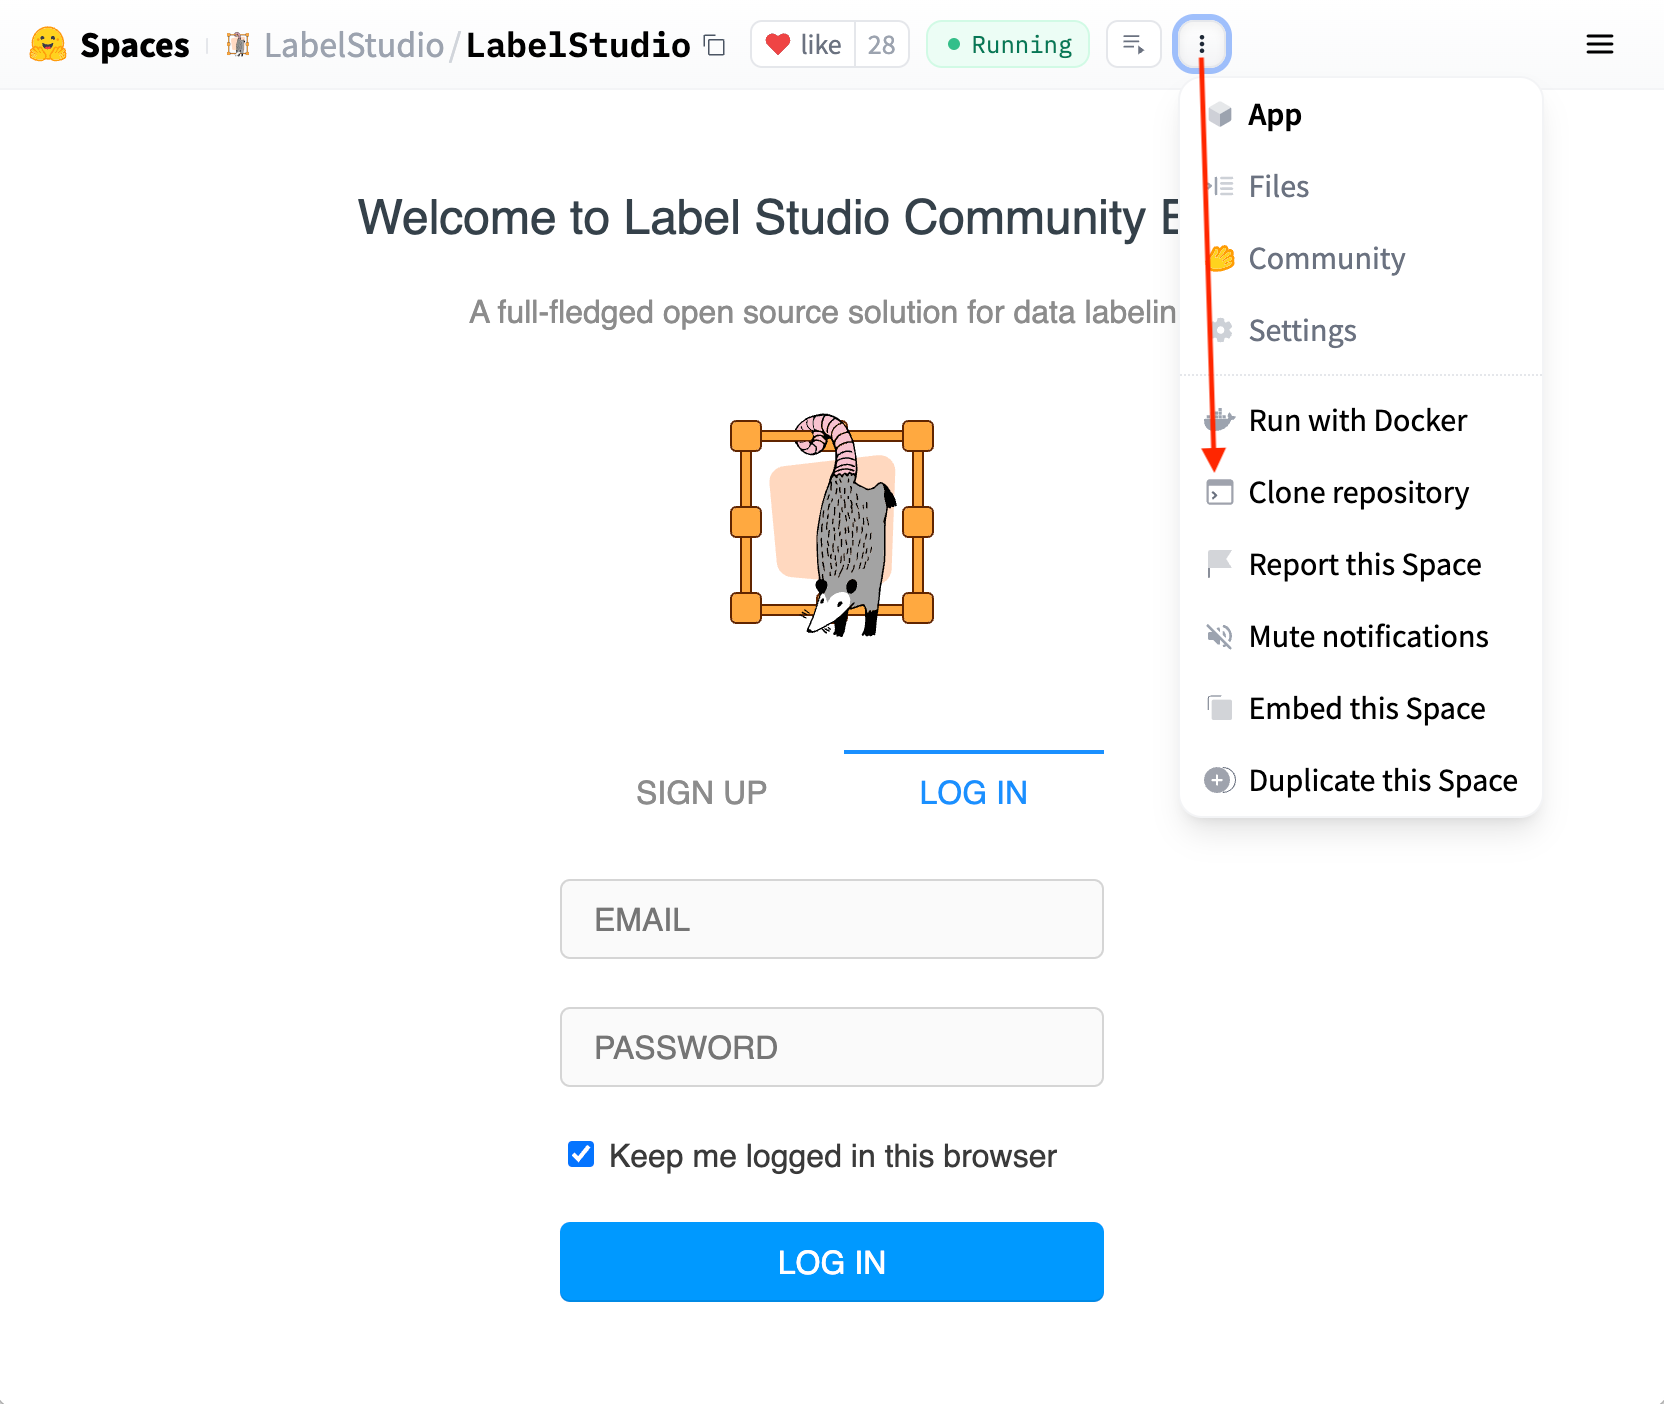Click the blue LOG IN button
The width and height of the screenshot is (1664, 1404).
[x=832, y=1262]
